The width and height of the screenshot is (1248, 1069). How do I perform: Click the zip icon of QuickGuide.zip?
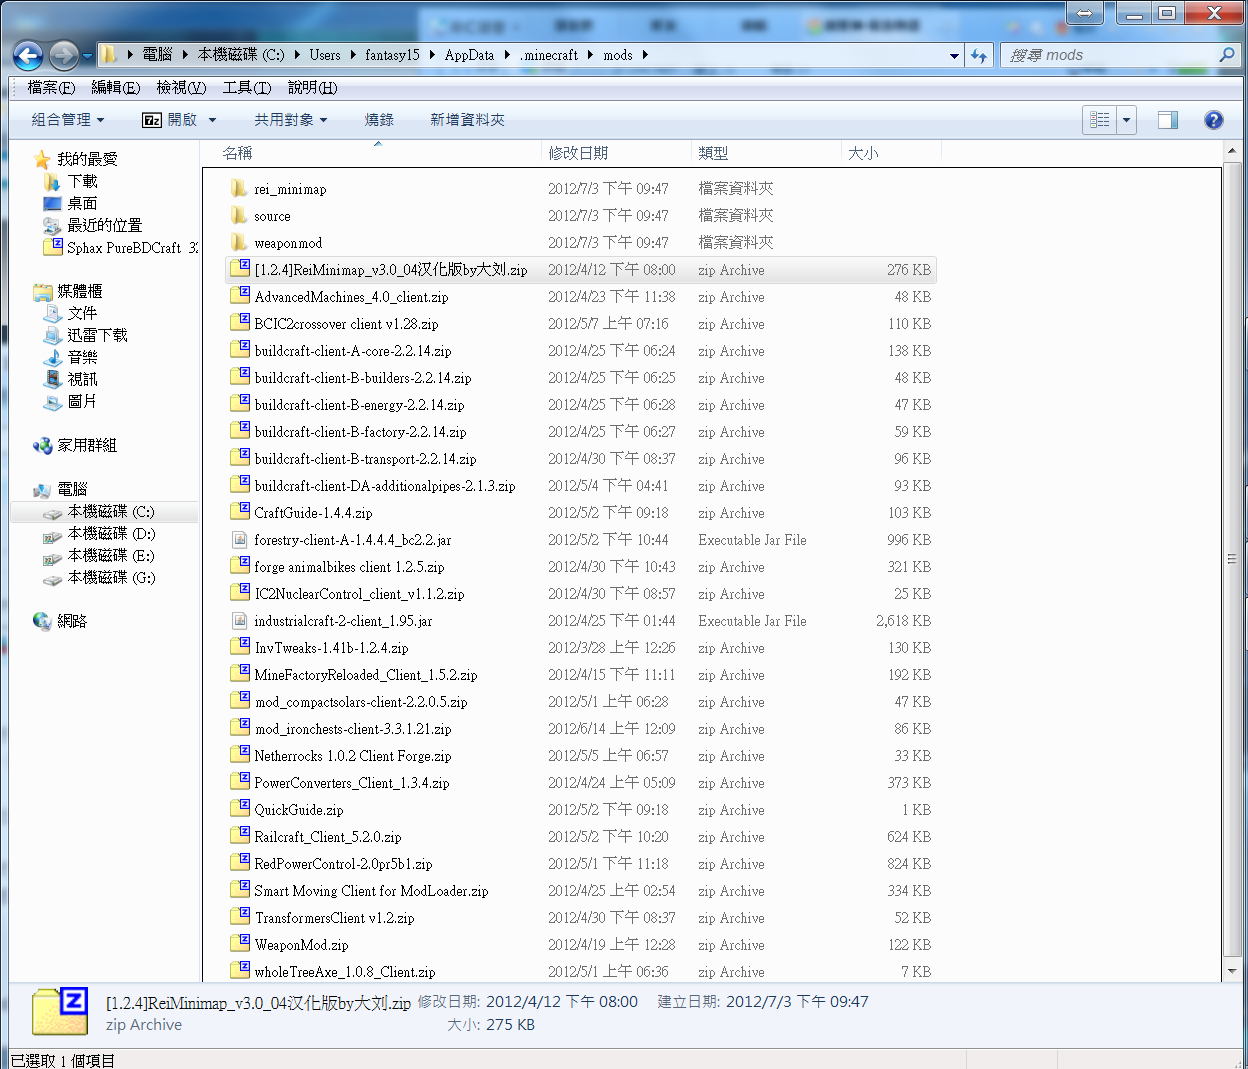click(x=239, y=809)
